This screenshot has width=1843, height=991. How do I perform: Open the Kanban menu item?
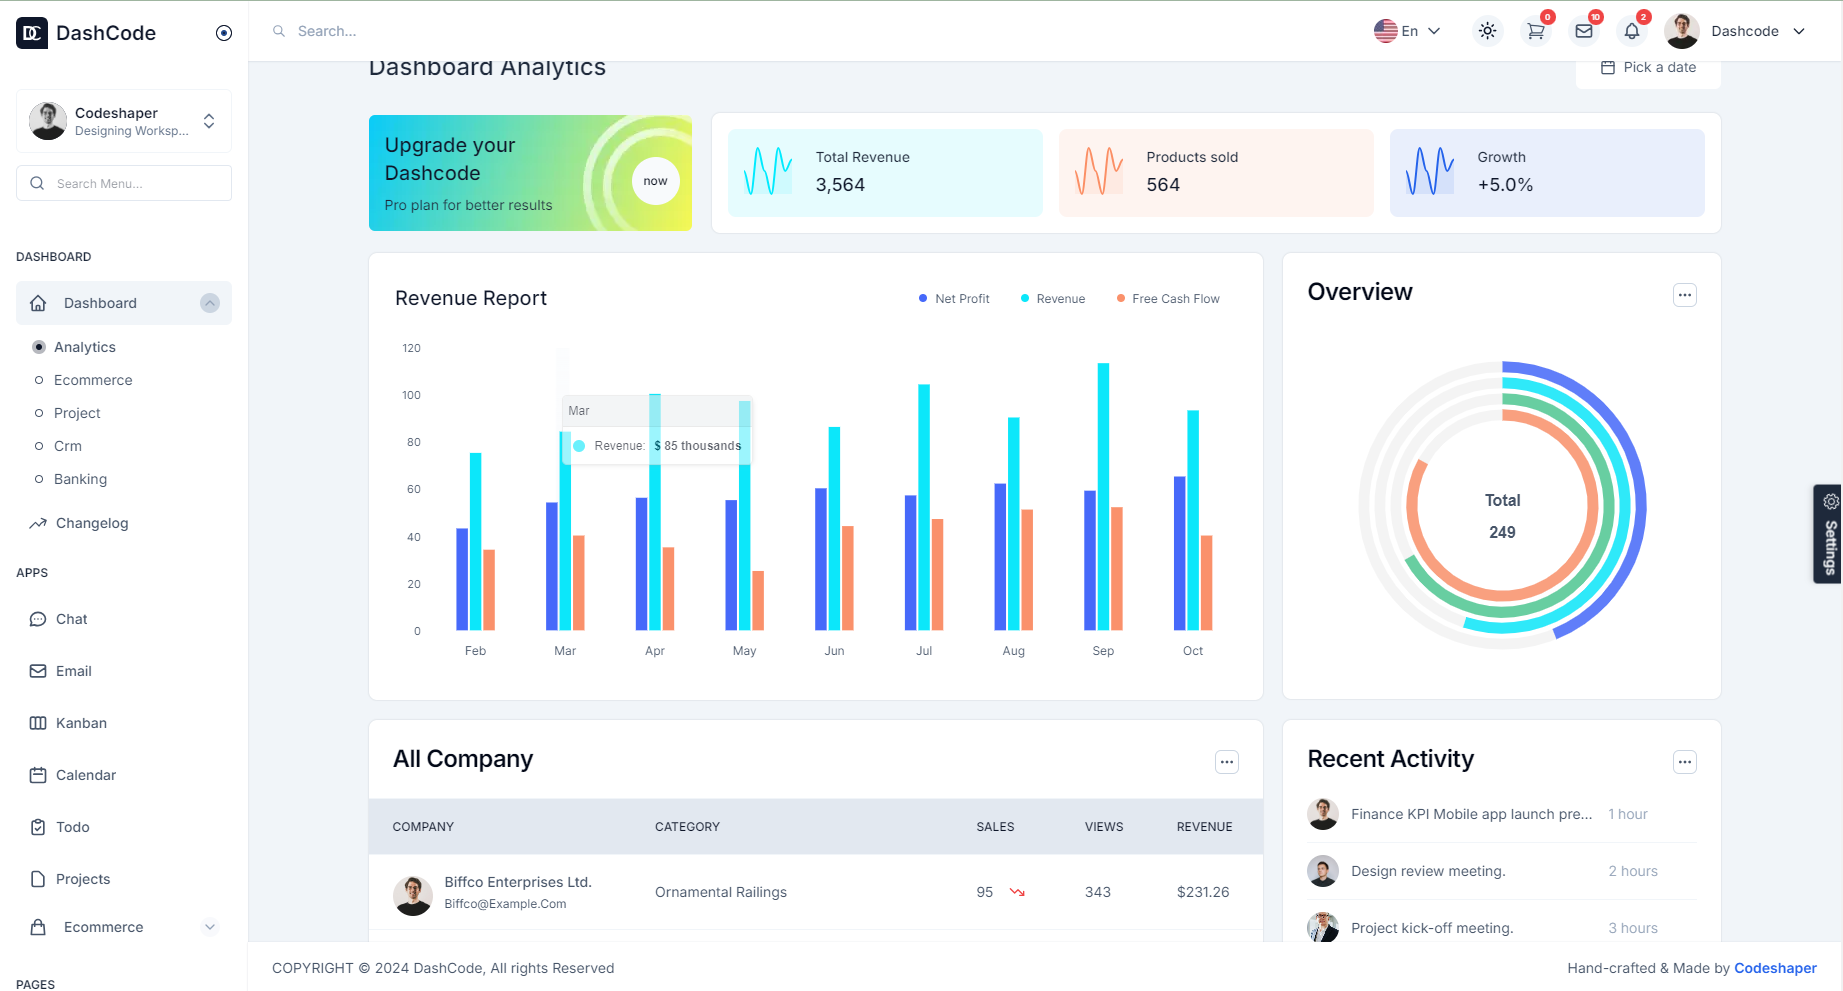[x=81, y=723]
